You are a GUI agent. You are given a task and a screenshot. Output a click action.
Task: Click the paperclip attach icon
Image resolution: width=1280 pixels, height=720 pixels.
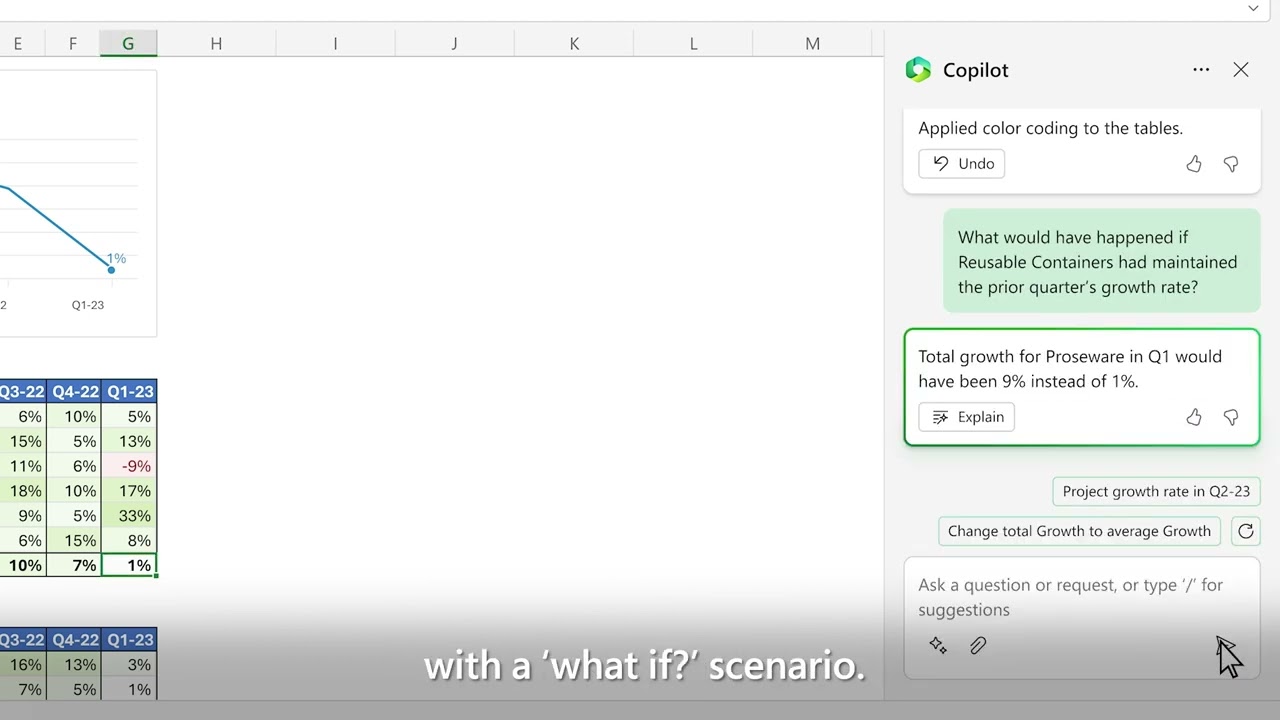coord(978,646)
